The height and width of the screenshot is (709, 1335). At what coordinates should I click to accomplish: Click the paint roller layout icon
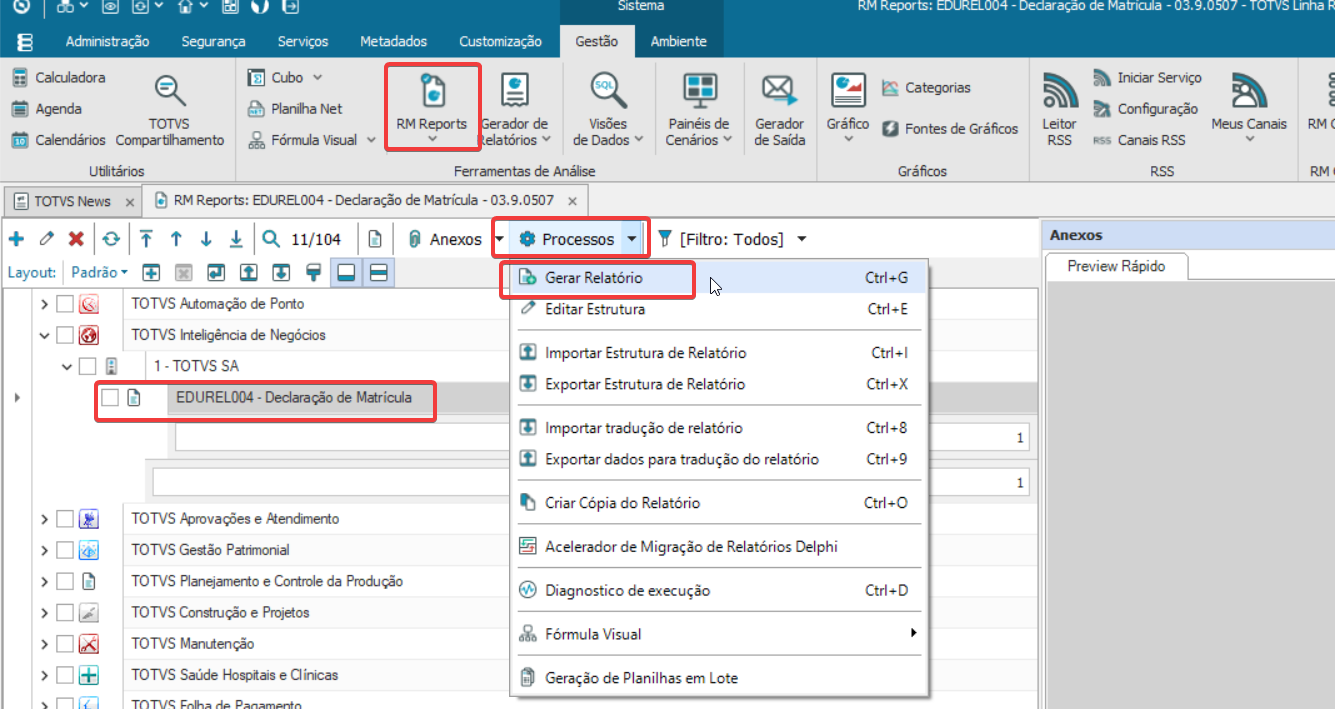[313, 272]
